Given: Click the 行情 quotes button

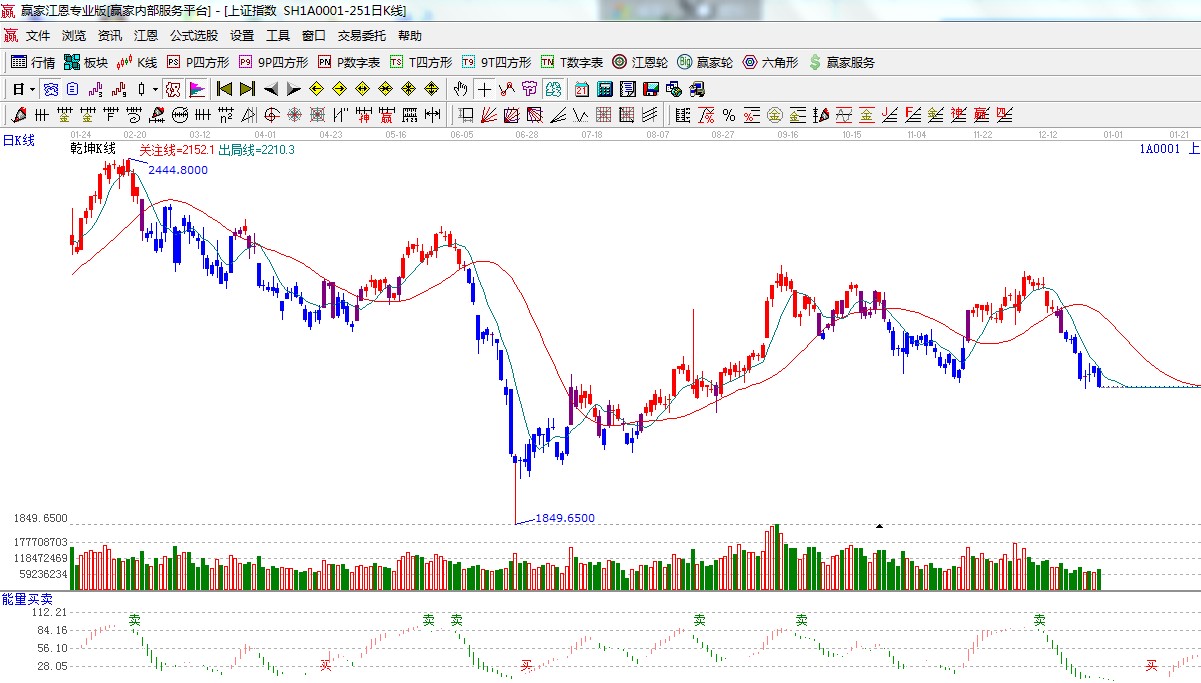Looking at the screenshot, I should tap(33, 62).
